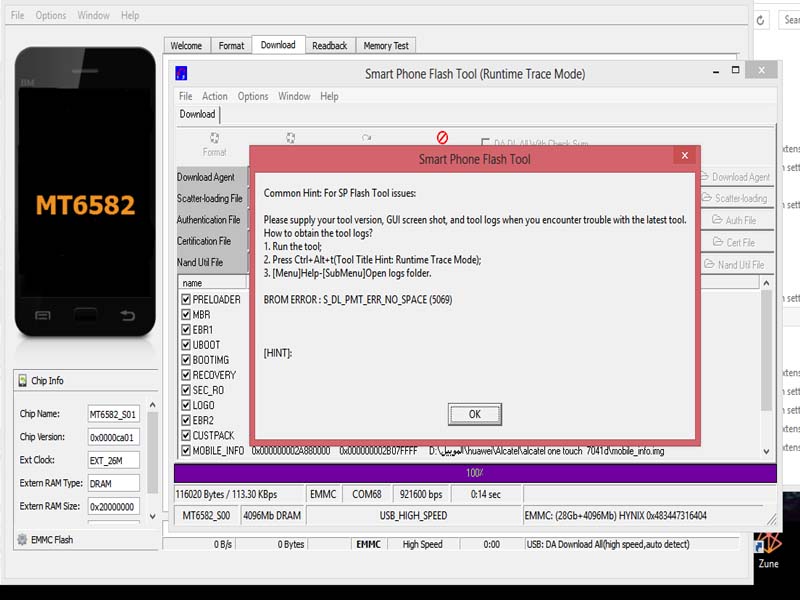Open Action menu in Runtime Trace Mode window
Image resolution: width=800 pixels, height=600 pixels.
pos(215,96)
